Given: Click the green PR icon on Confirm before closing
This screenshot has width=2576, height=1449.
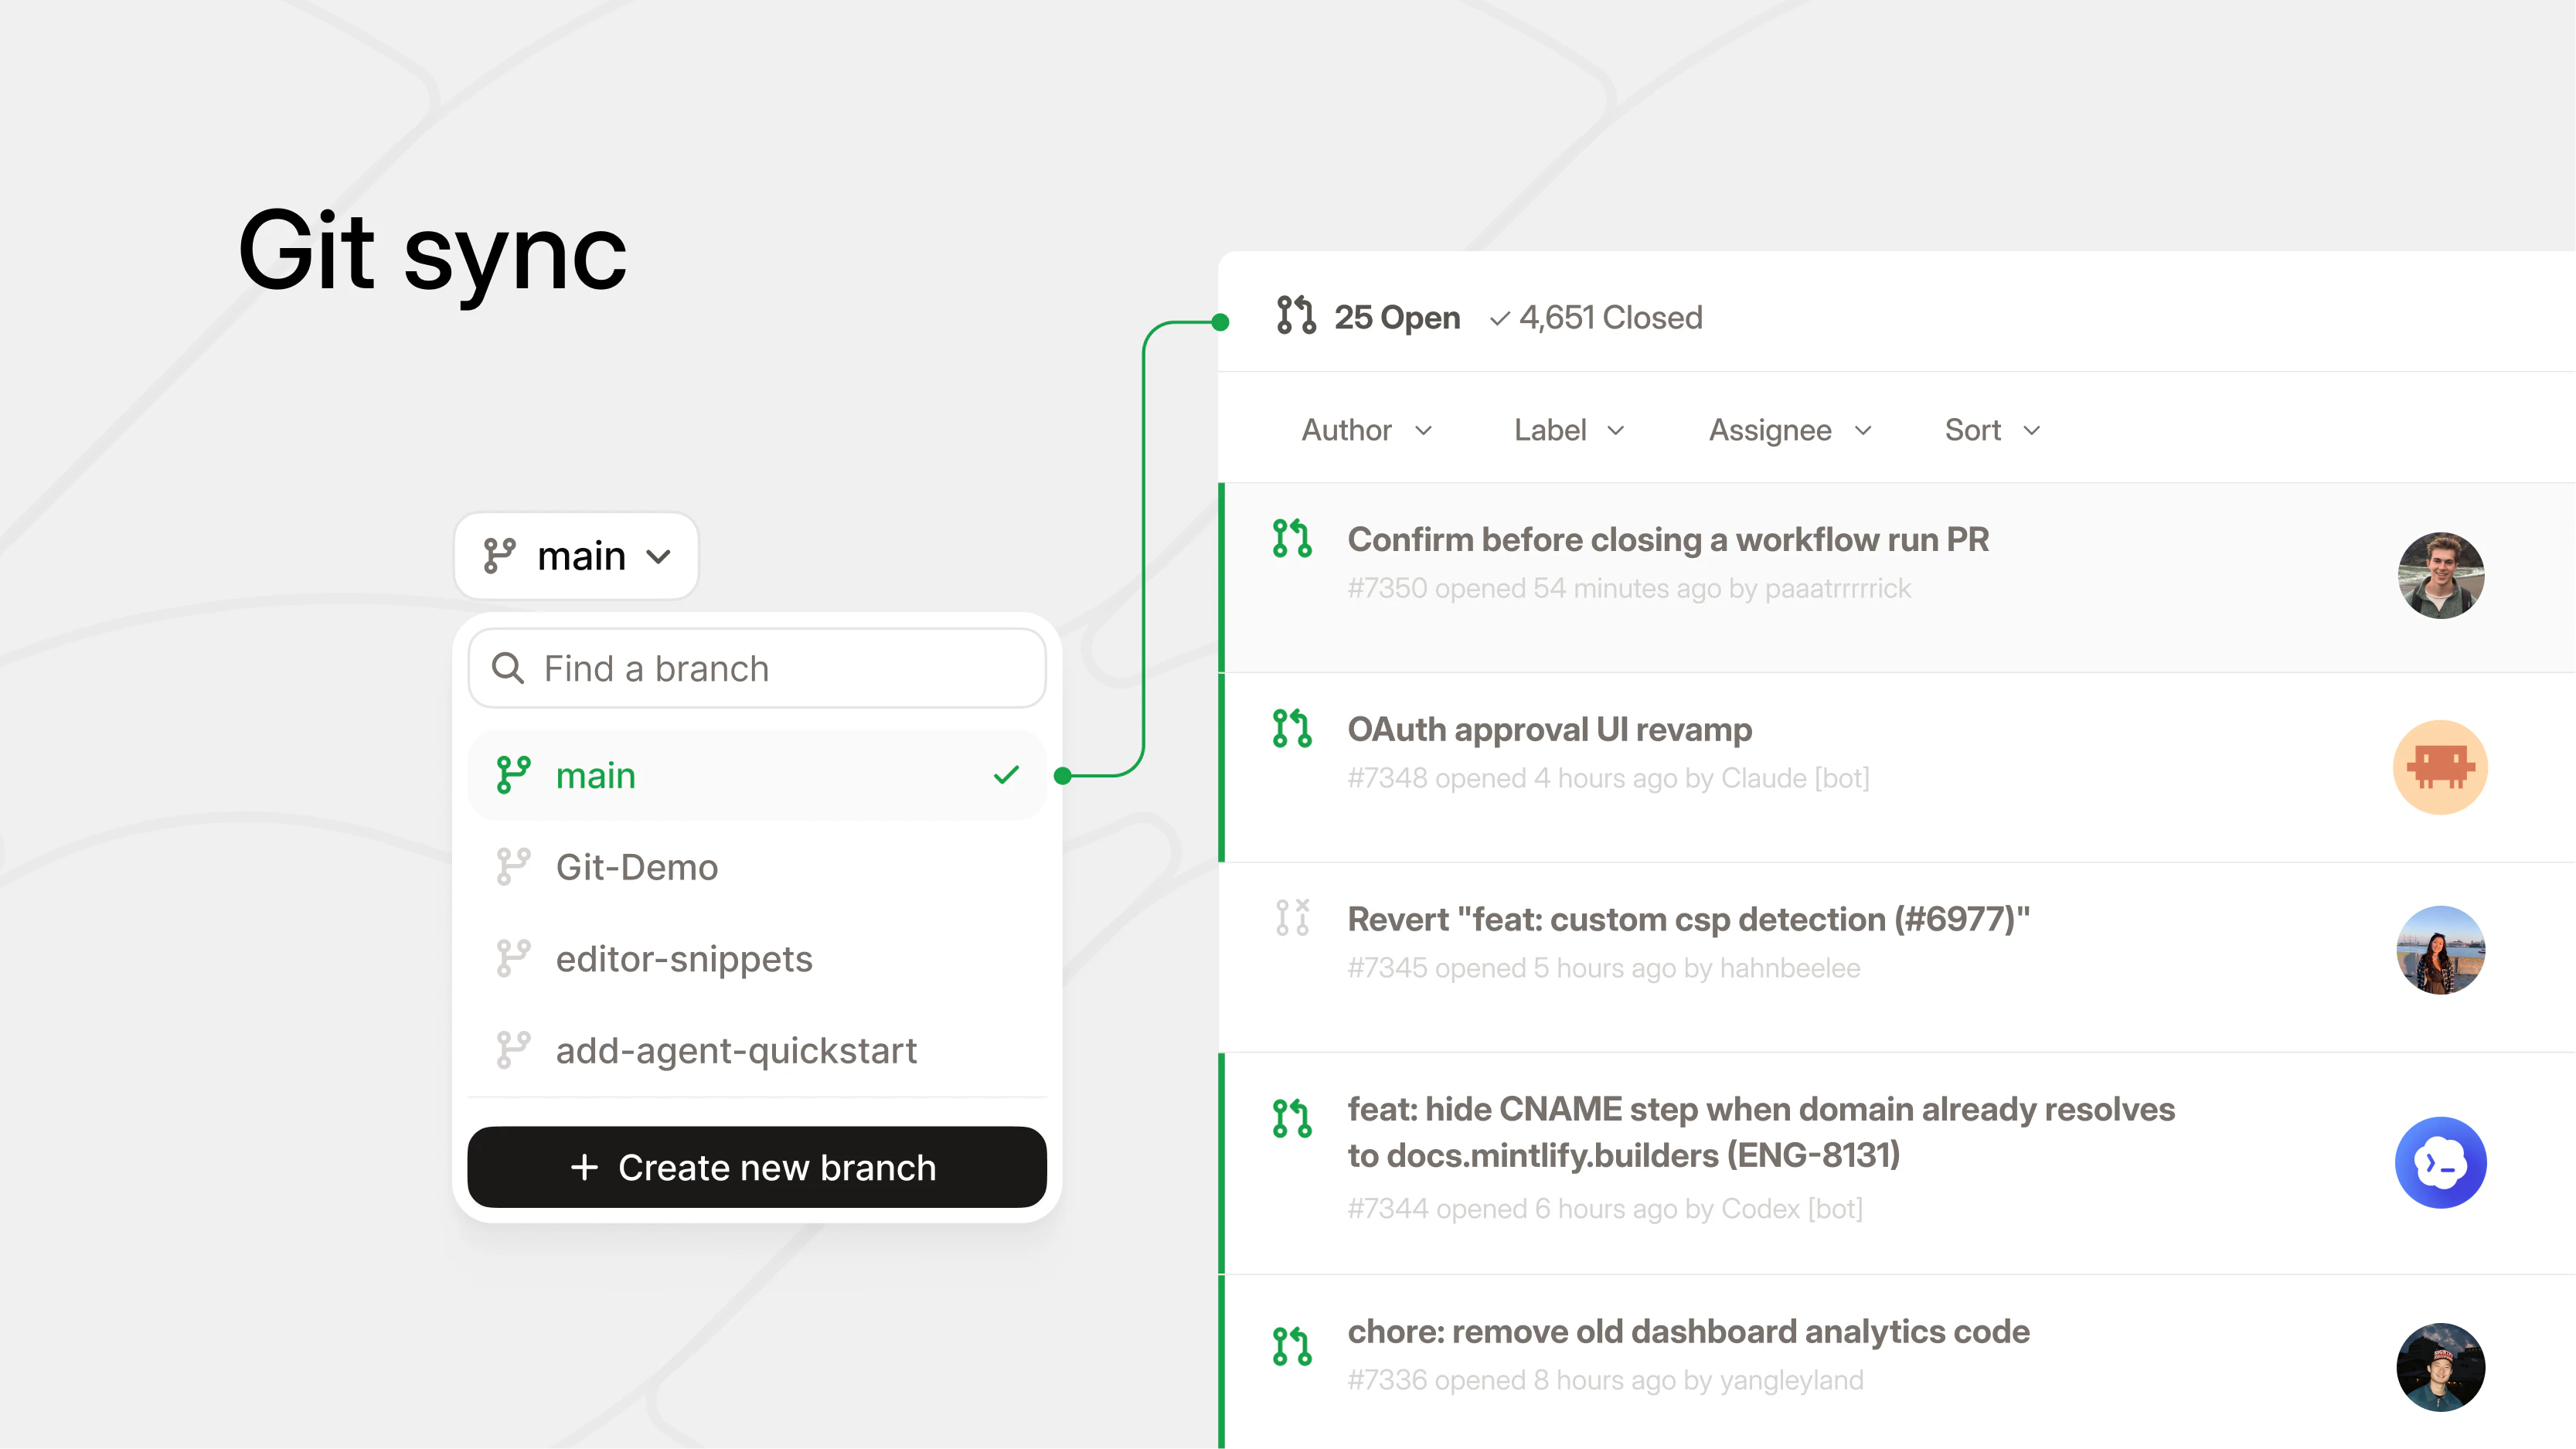Looking at the screenshot, I should pyautogui.click(x=1291, y=538).
